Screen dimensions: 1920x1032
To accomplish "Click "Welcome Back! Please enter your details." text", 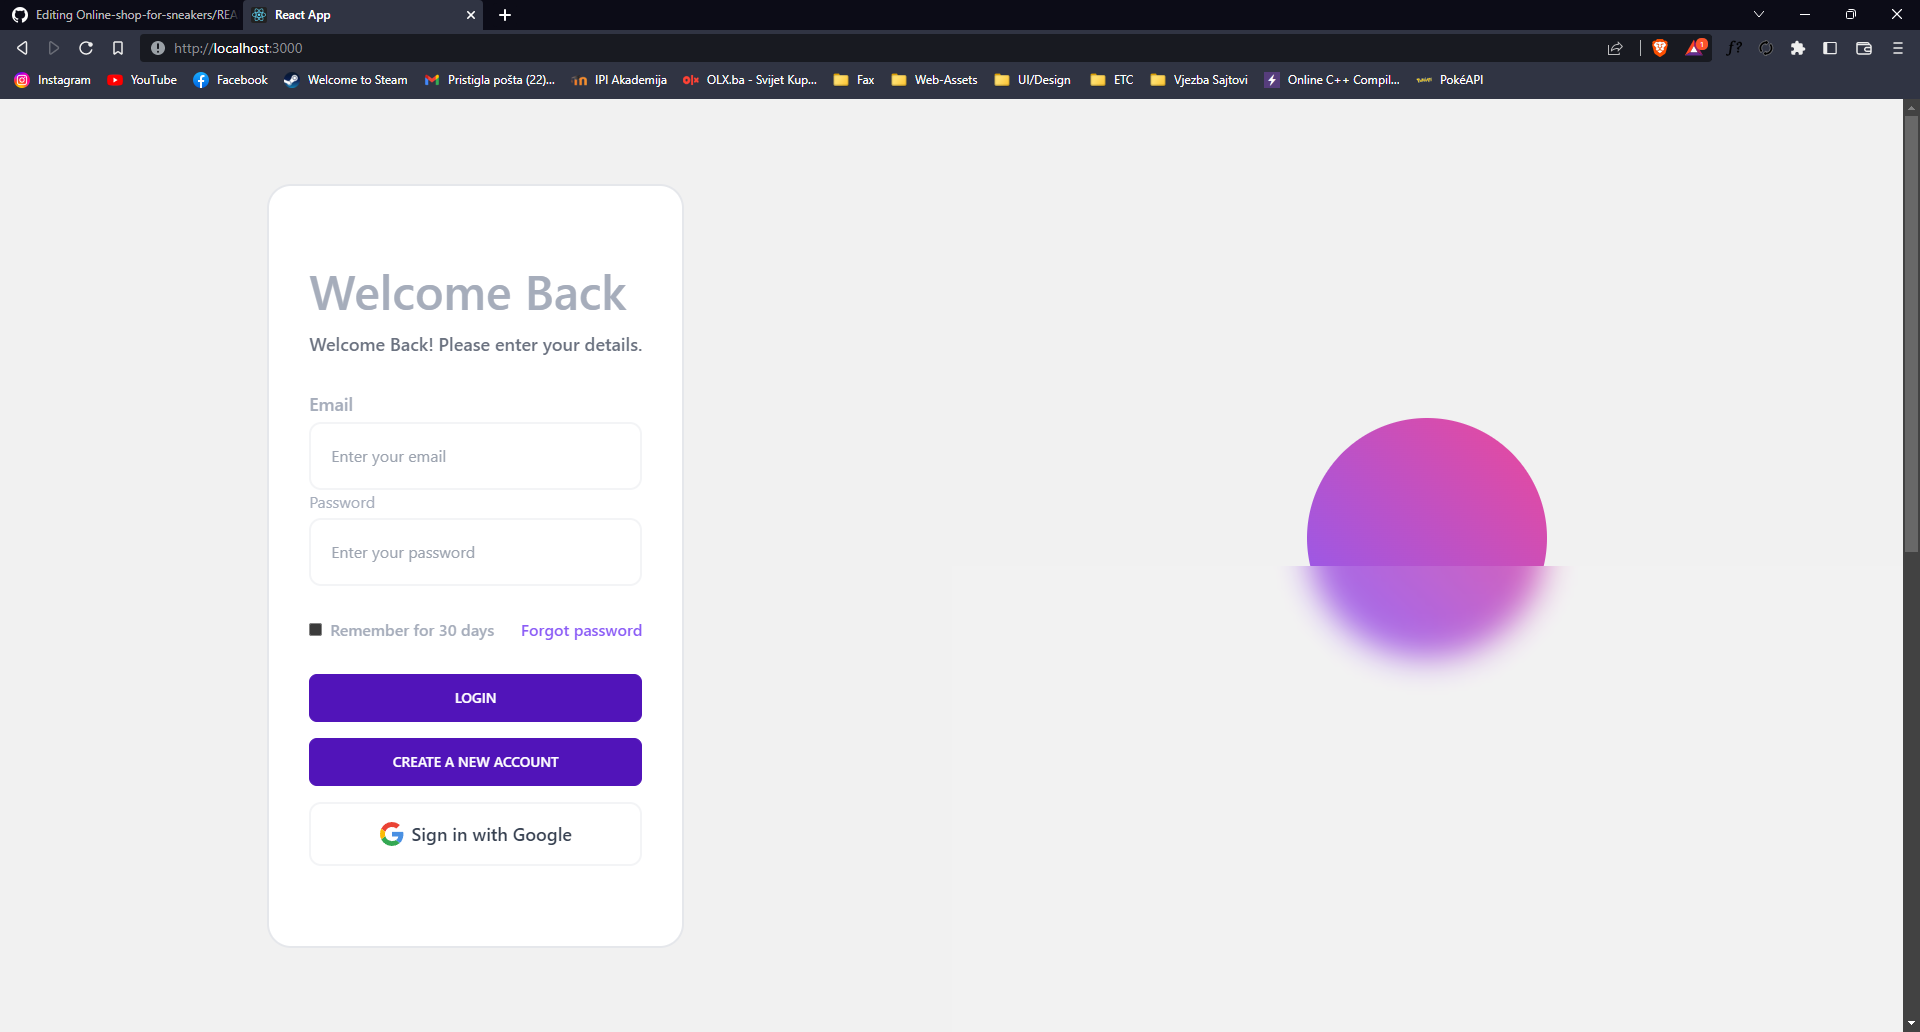I will click(x=476, y=345).
